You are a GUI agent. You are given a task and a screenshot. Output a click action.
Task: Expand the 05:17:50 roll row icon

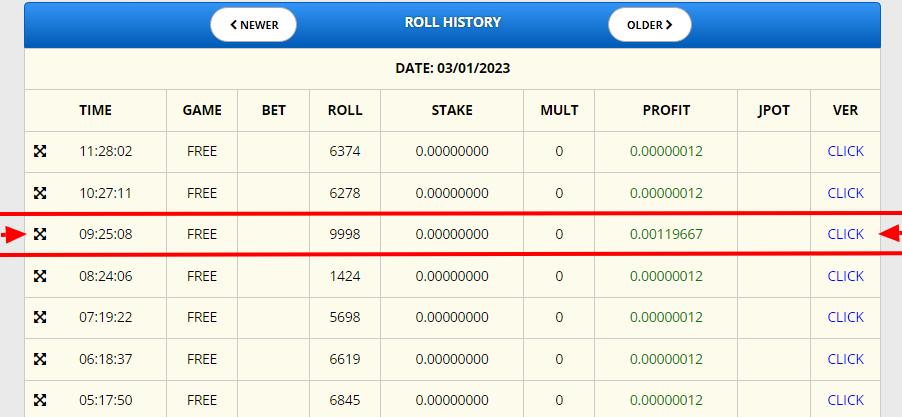pyautogui.click(x=40, y=400)
